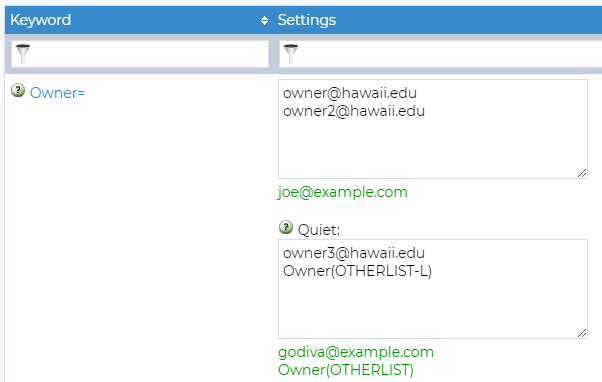Click inside the Quiet owners textarea
Screen dimensions: 602x382
click(433, 289)
